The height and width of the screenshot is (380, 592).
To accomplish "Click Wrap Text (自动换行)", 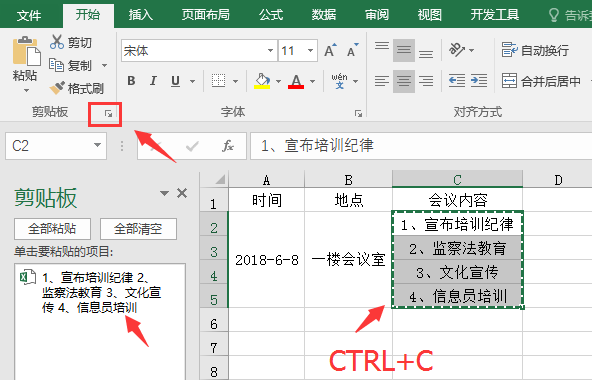I will tap(535, 50).
